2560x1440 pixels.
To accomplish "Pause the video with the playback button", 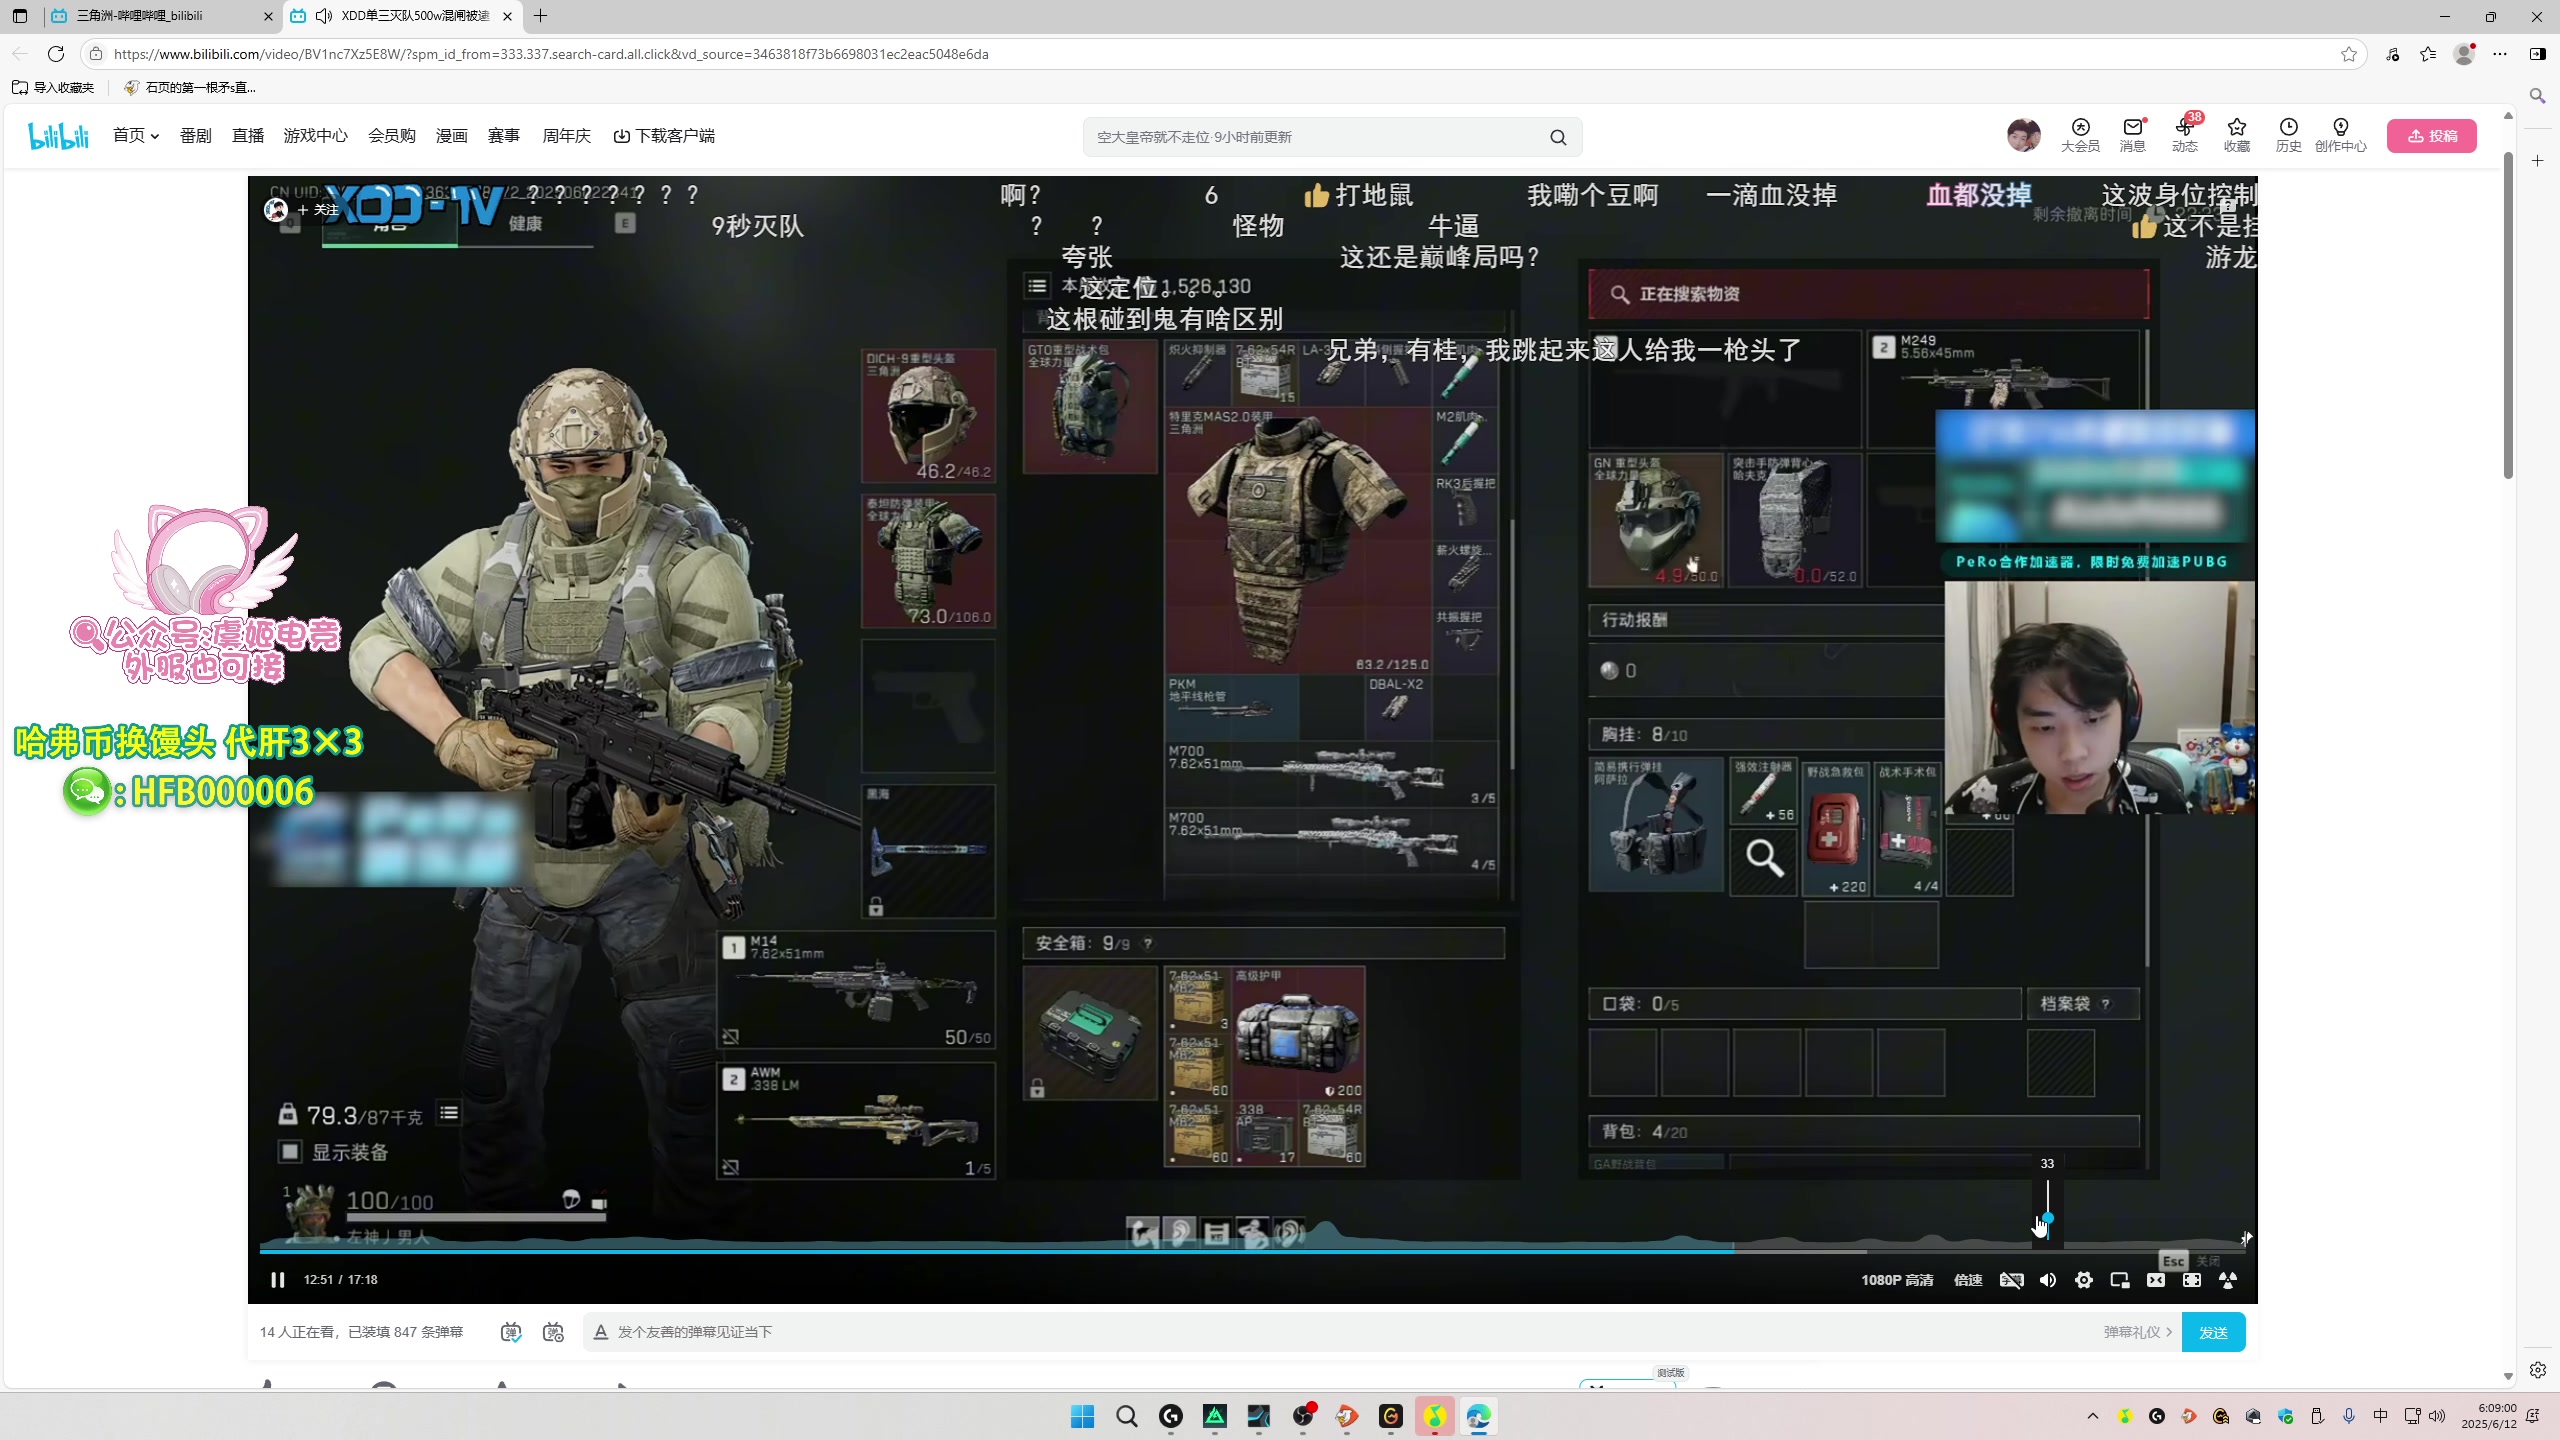I will point(278,1280).
